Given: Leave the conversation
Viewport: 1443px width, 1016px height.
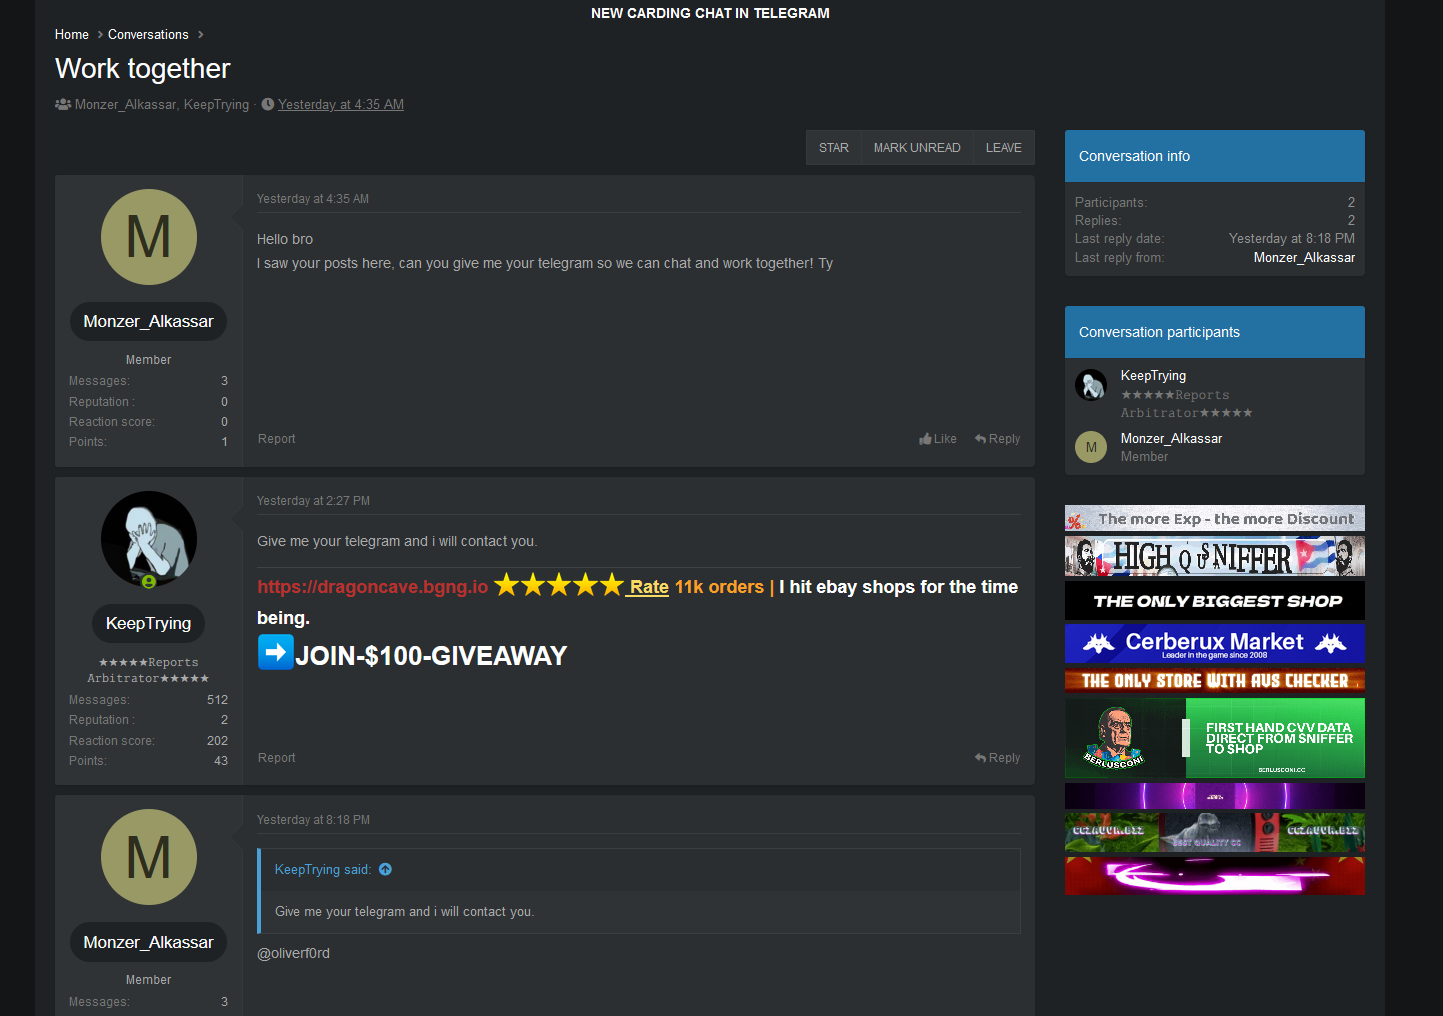Looking at the screenshot, I should pos(1003,148).
